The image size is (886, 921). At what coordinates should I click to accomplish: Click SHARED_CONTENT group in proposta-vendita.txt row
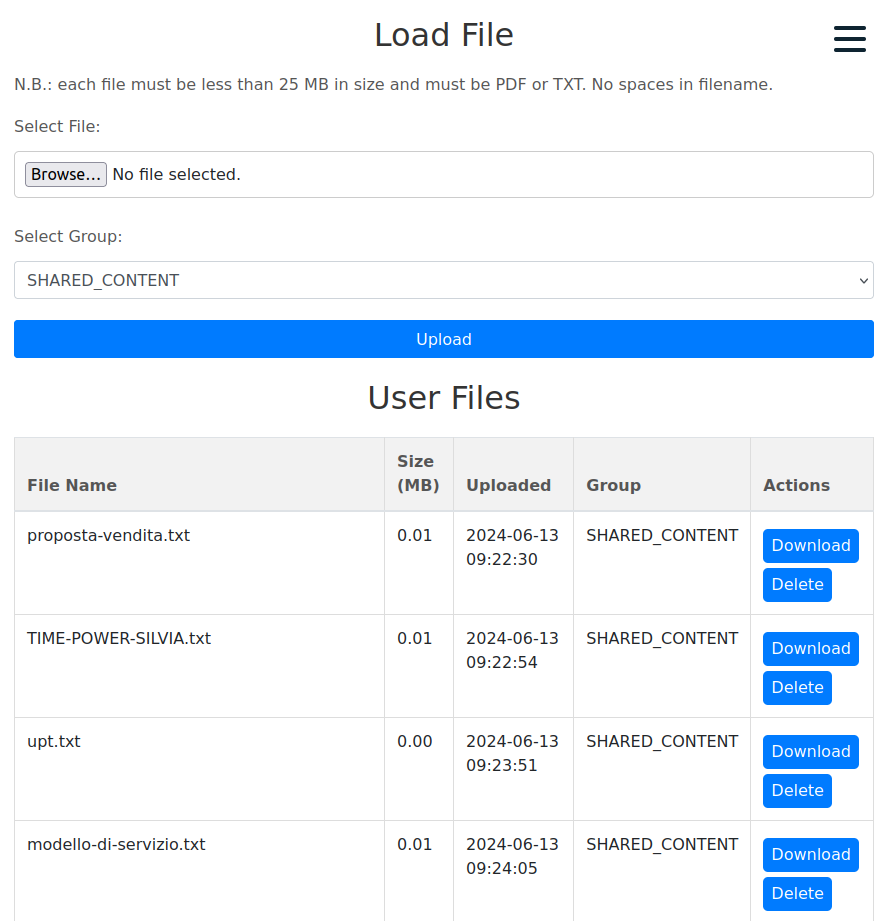click(x=662, y=536)
